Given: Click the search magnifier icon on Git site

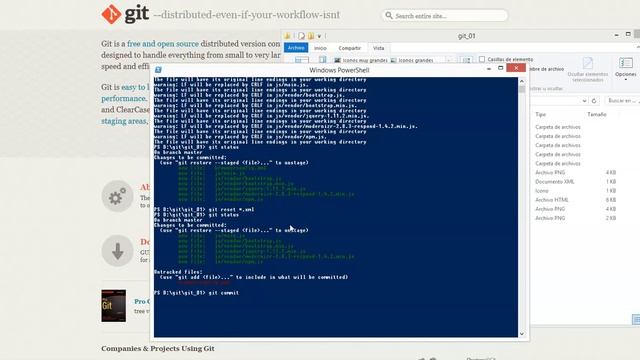Looking at the screenshot, I should (x=389, y=16).
